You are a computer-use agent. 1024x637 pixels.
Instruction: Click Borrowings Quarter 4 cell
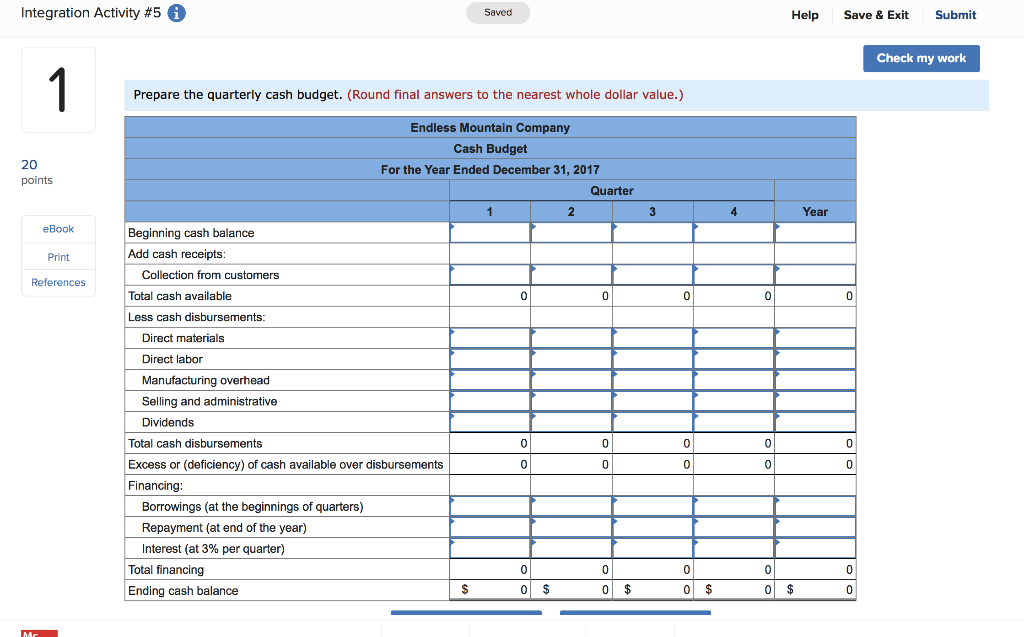point(734,506)
